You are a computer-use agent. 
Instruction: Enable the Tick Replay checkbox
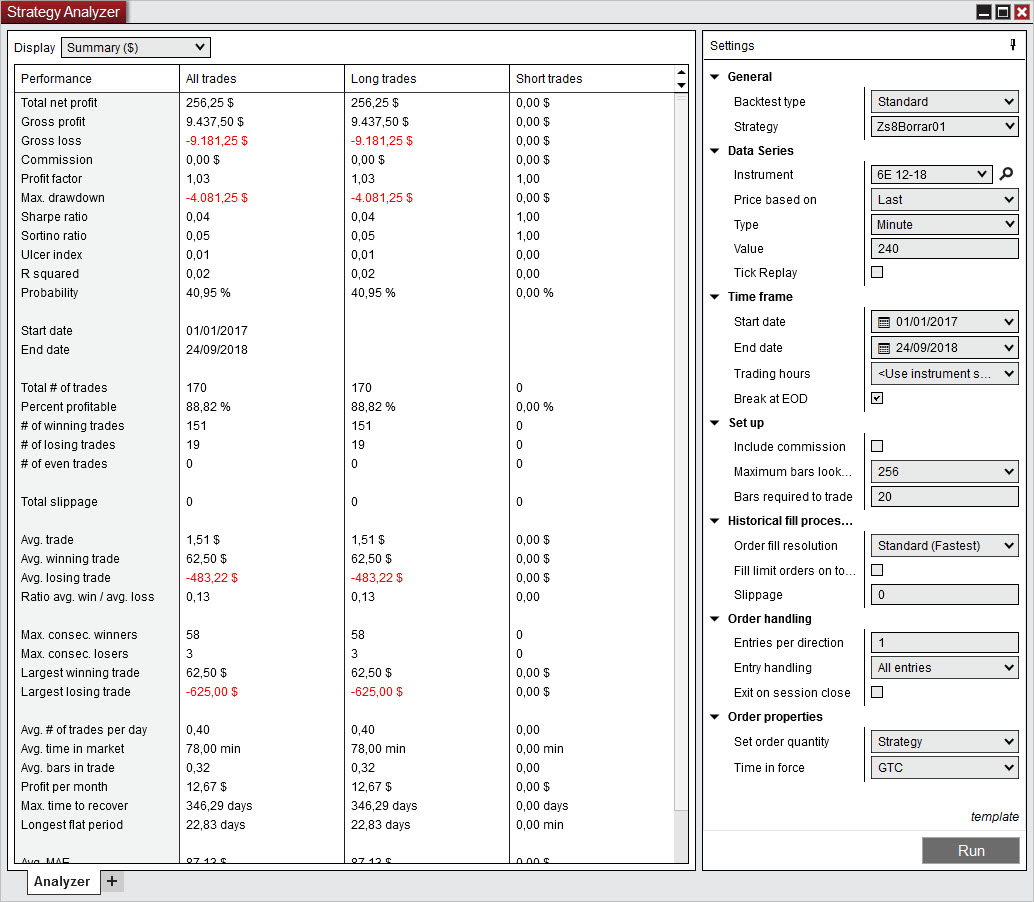[x=877, y=272]
